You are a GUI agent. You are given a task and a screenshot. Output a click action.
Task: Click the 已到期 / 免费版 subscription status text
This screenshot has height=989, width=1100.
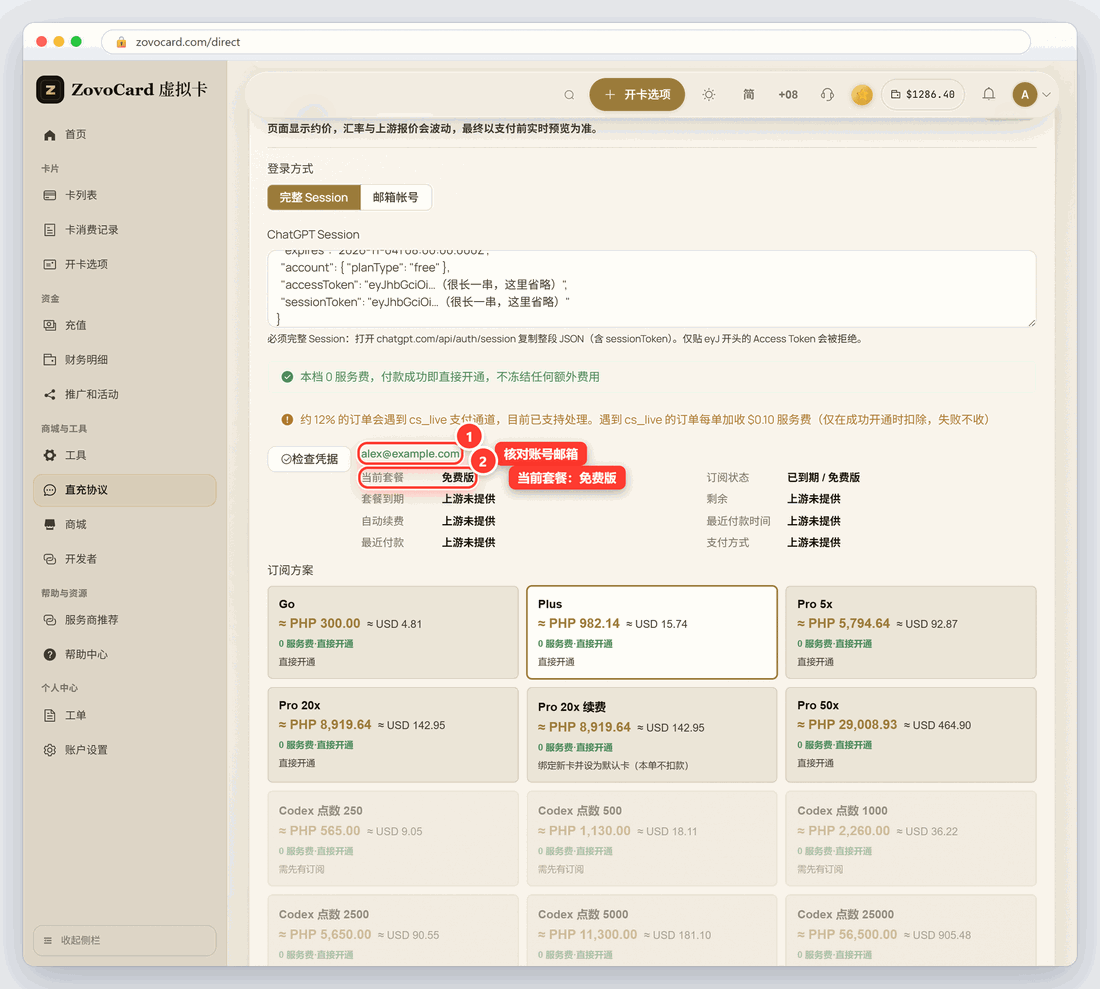[x=824, y=478]
